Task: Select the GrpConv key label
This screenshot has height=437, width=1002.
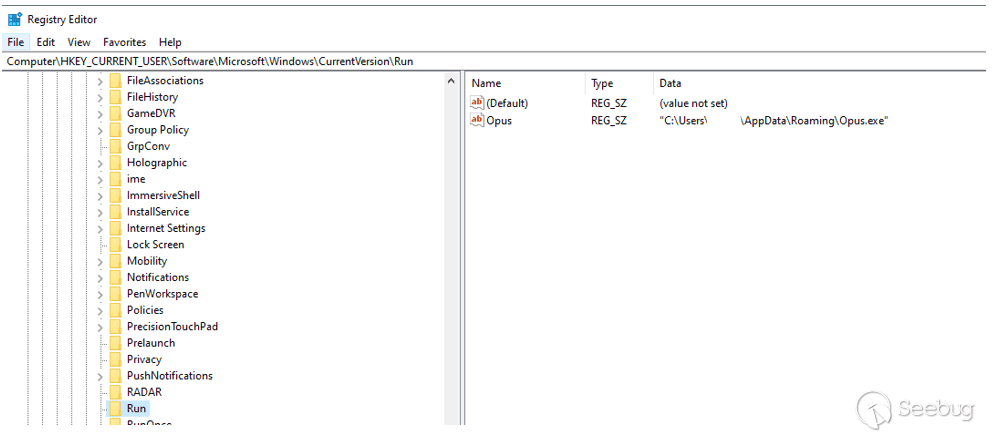Action: click(148, 146)
